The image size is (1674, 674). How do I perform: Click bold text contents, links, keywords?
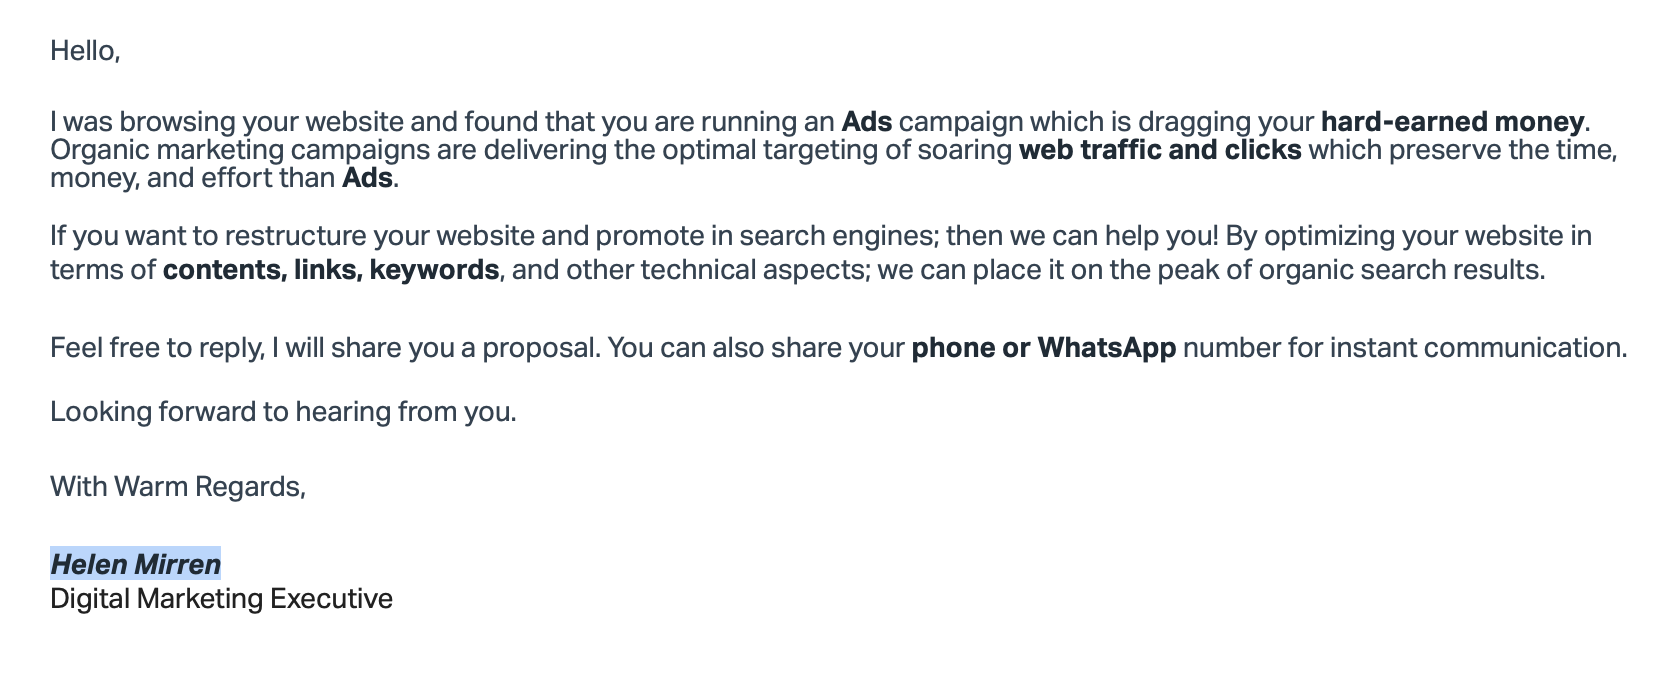[x=331, y=270]
